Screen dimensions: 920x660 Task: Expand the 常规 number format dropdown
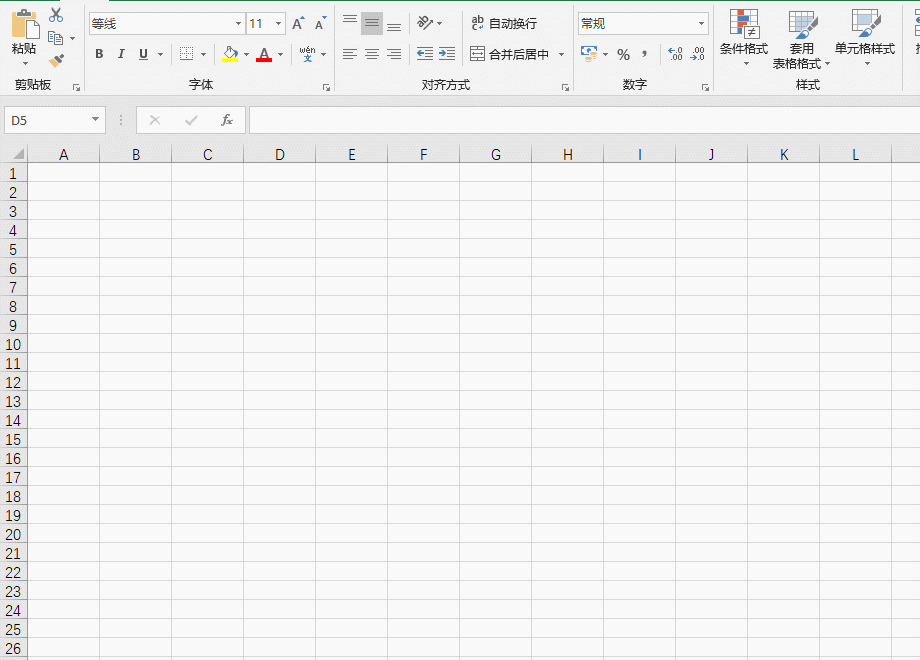701,24
